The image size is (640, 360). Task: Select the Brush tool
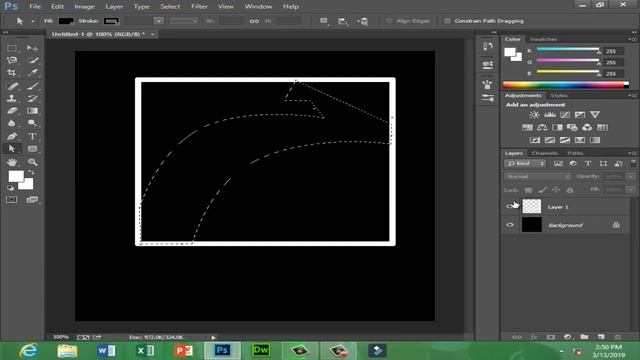32,86
